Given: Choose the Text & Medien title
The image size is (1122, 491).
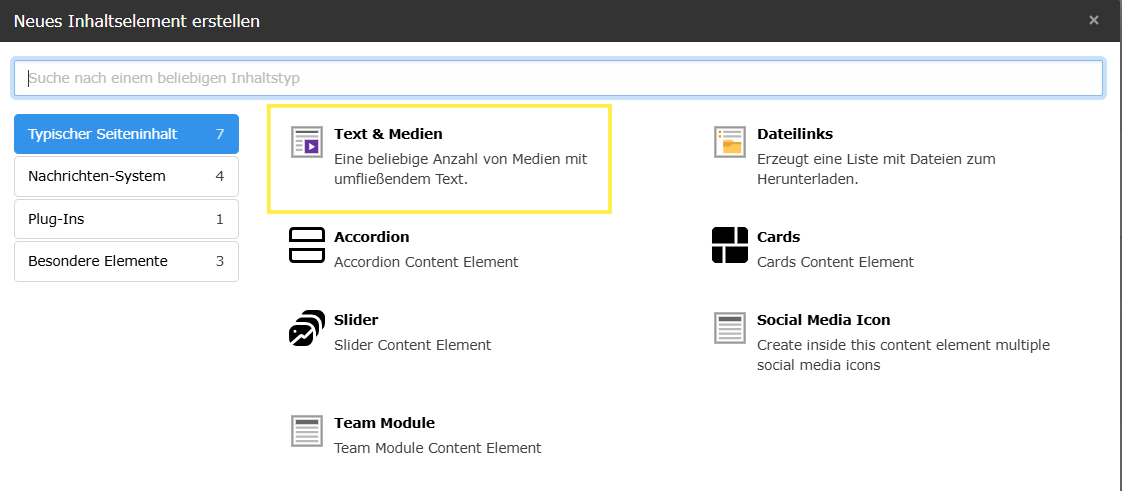Looking at the screenshot, I should (x=388, y=134).
